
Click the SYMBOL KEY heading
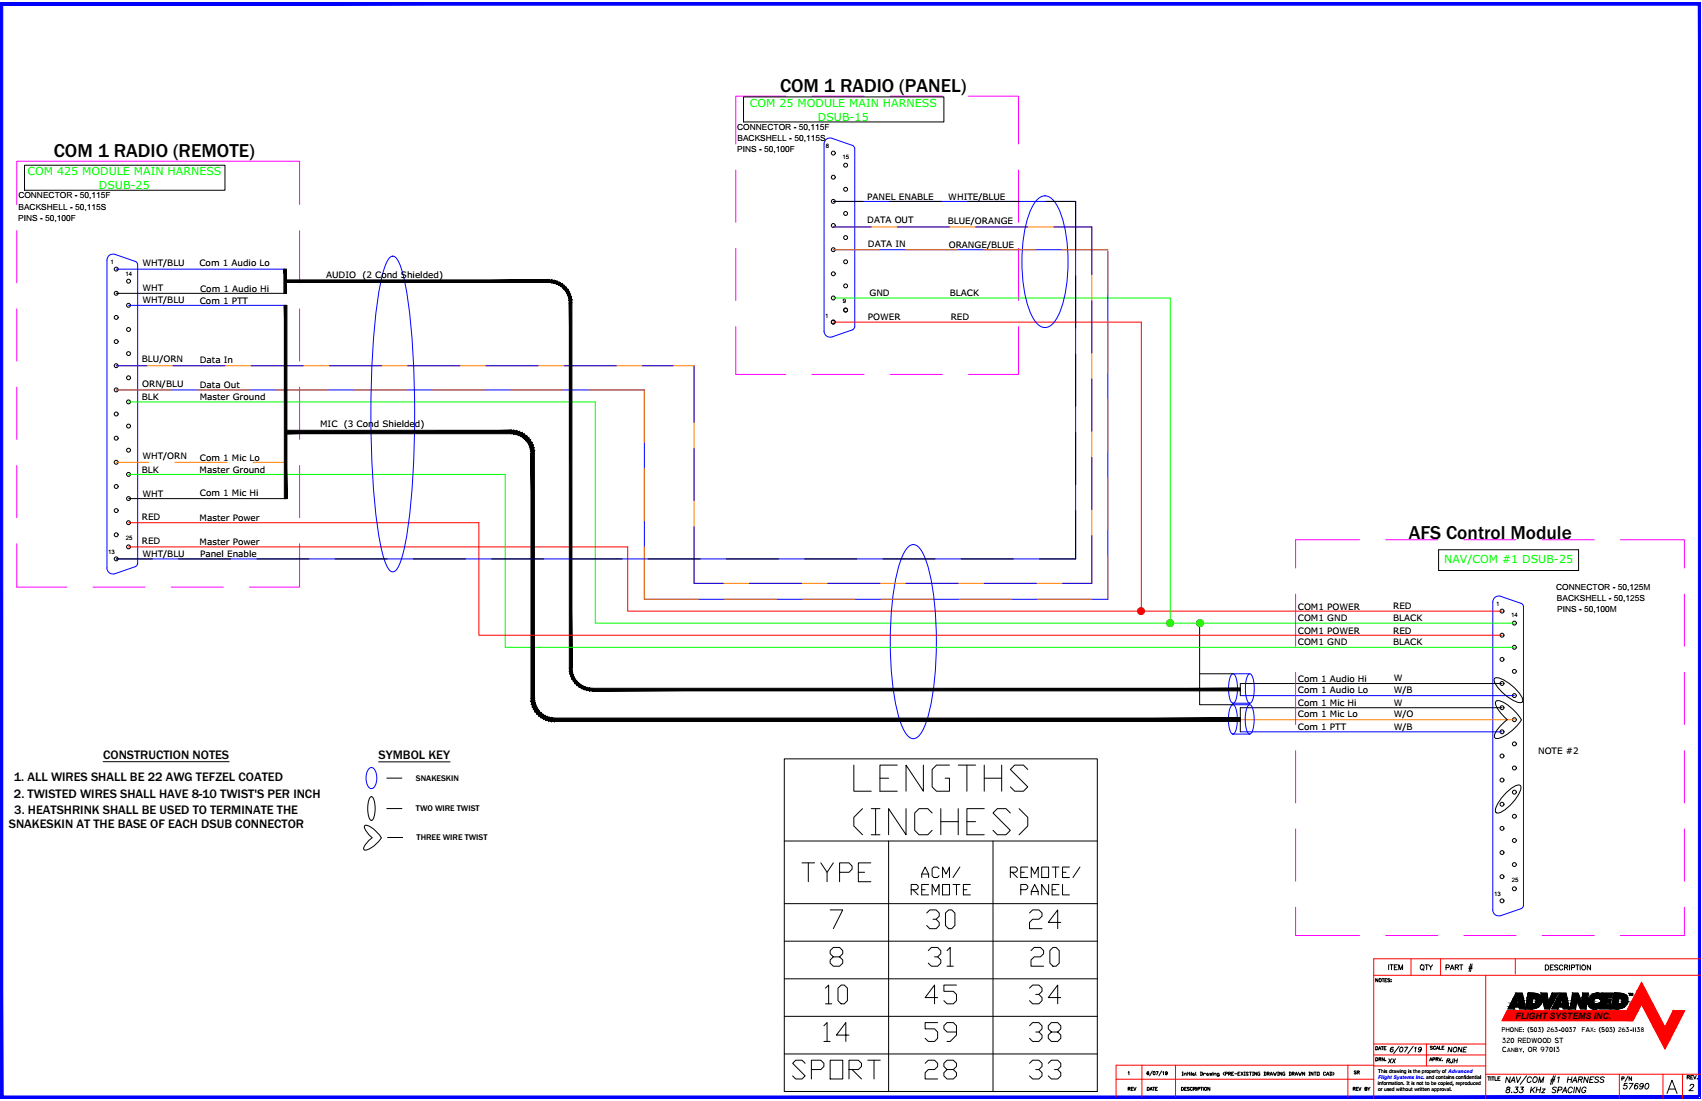tap(414, 755)
